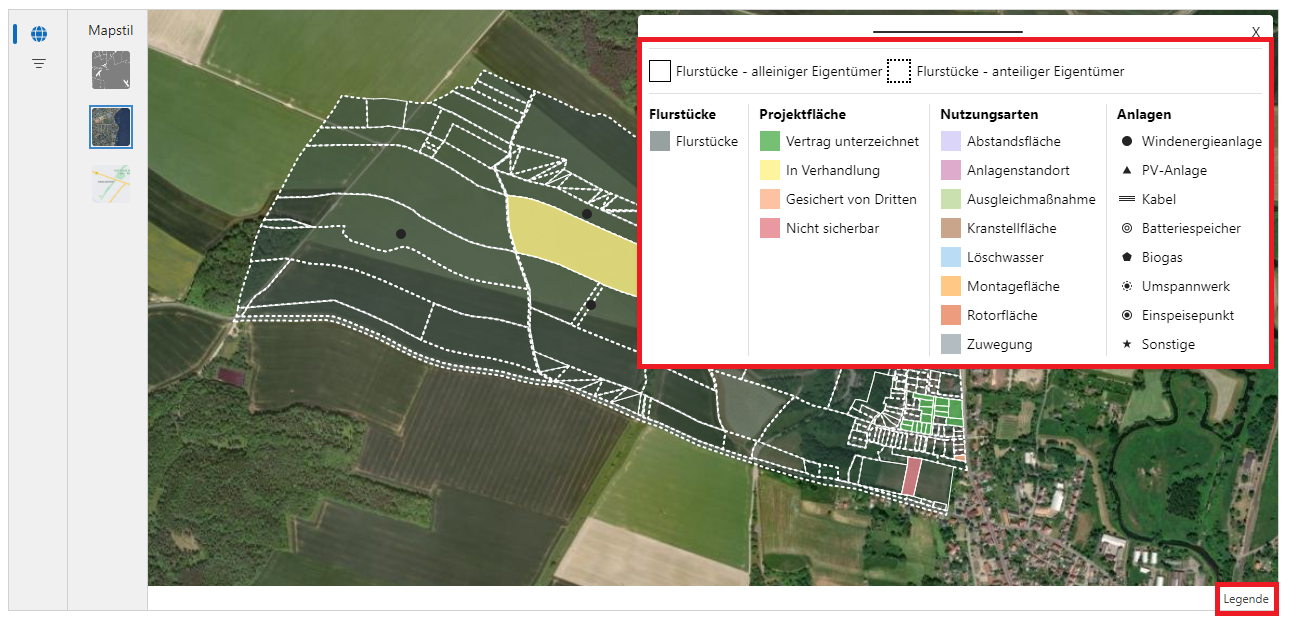Click the globe map style icon
Image resolution: width=1291 pixels, height=625 pixels.
39,34
